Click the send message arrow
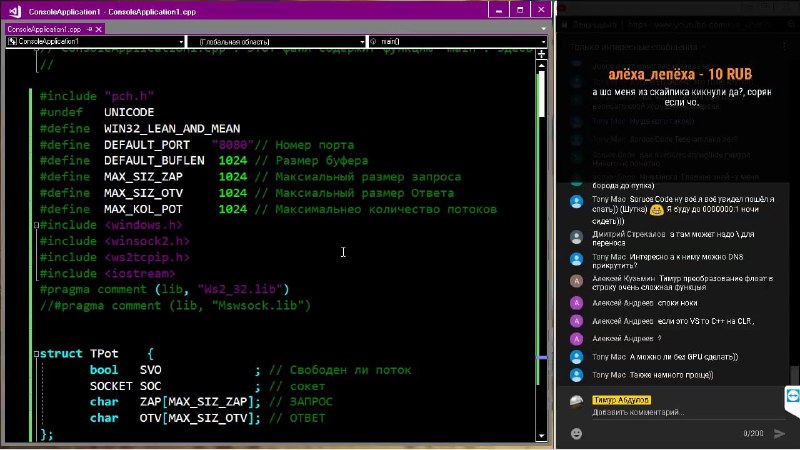800x450 pixels. [779, 434]
